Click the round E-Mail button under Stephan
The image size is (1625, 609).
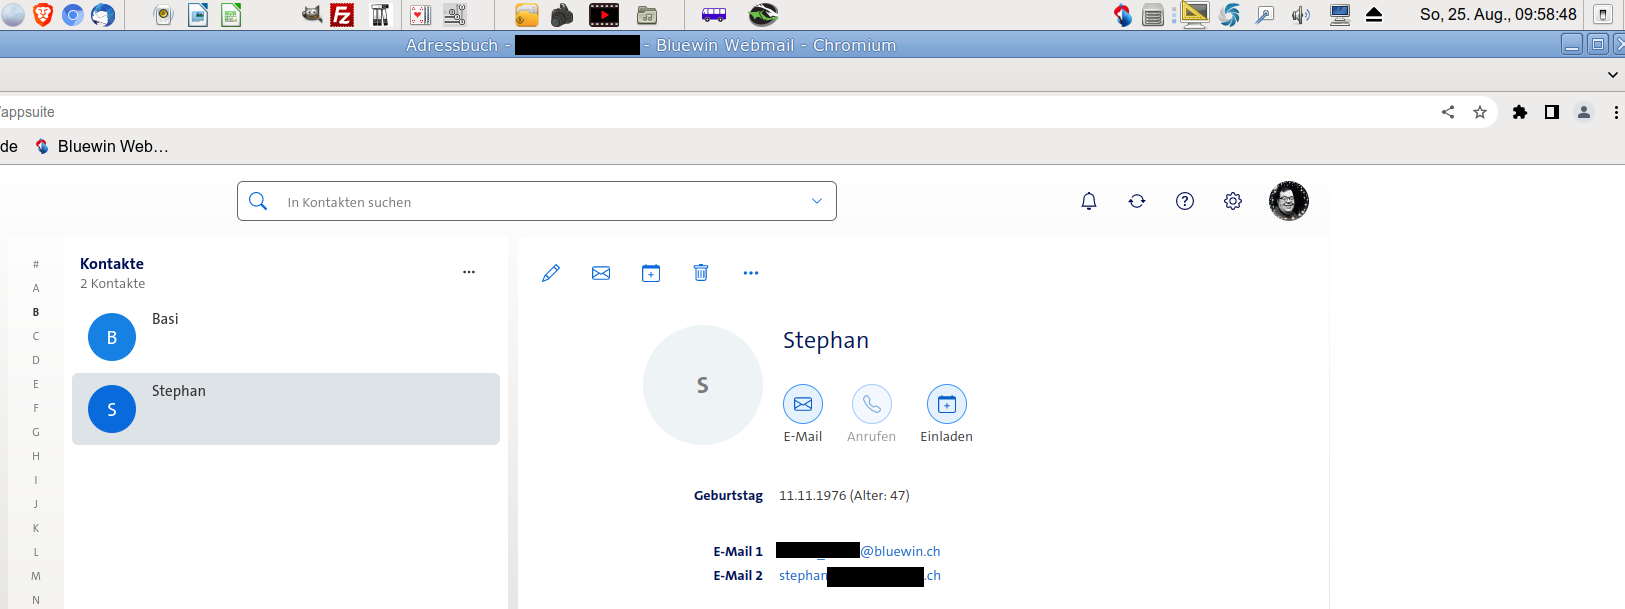click(803, 404)
